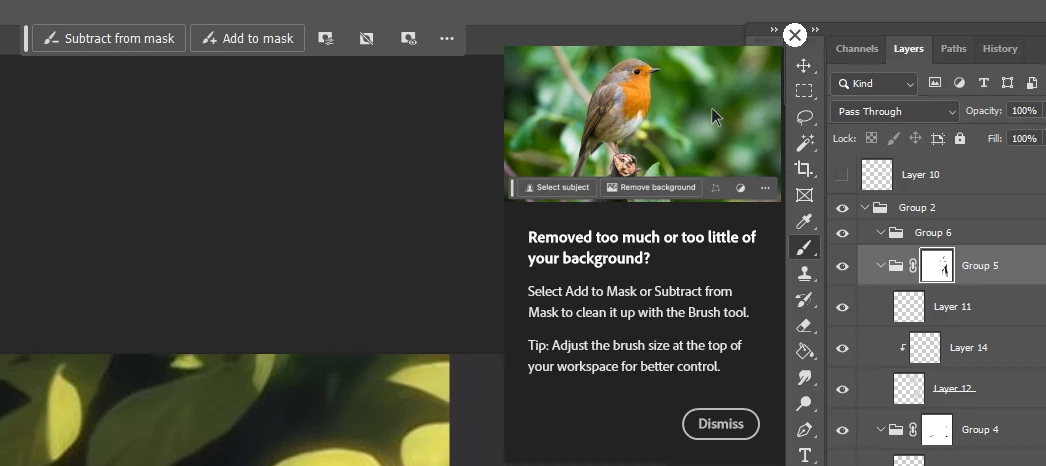Select the Crop tool

[x=805, y=169]
